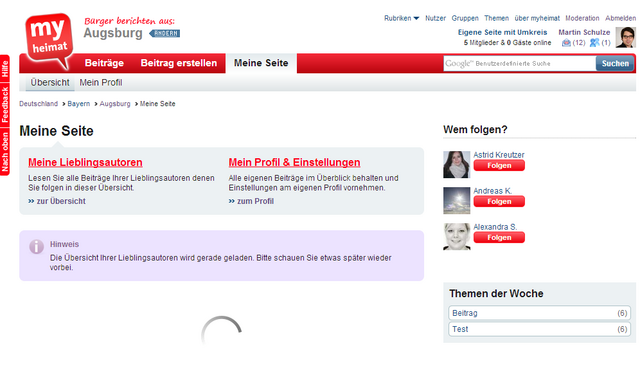Open the Andreas K. name link

coord(493,191)
